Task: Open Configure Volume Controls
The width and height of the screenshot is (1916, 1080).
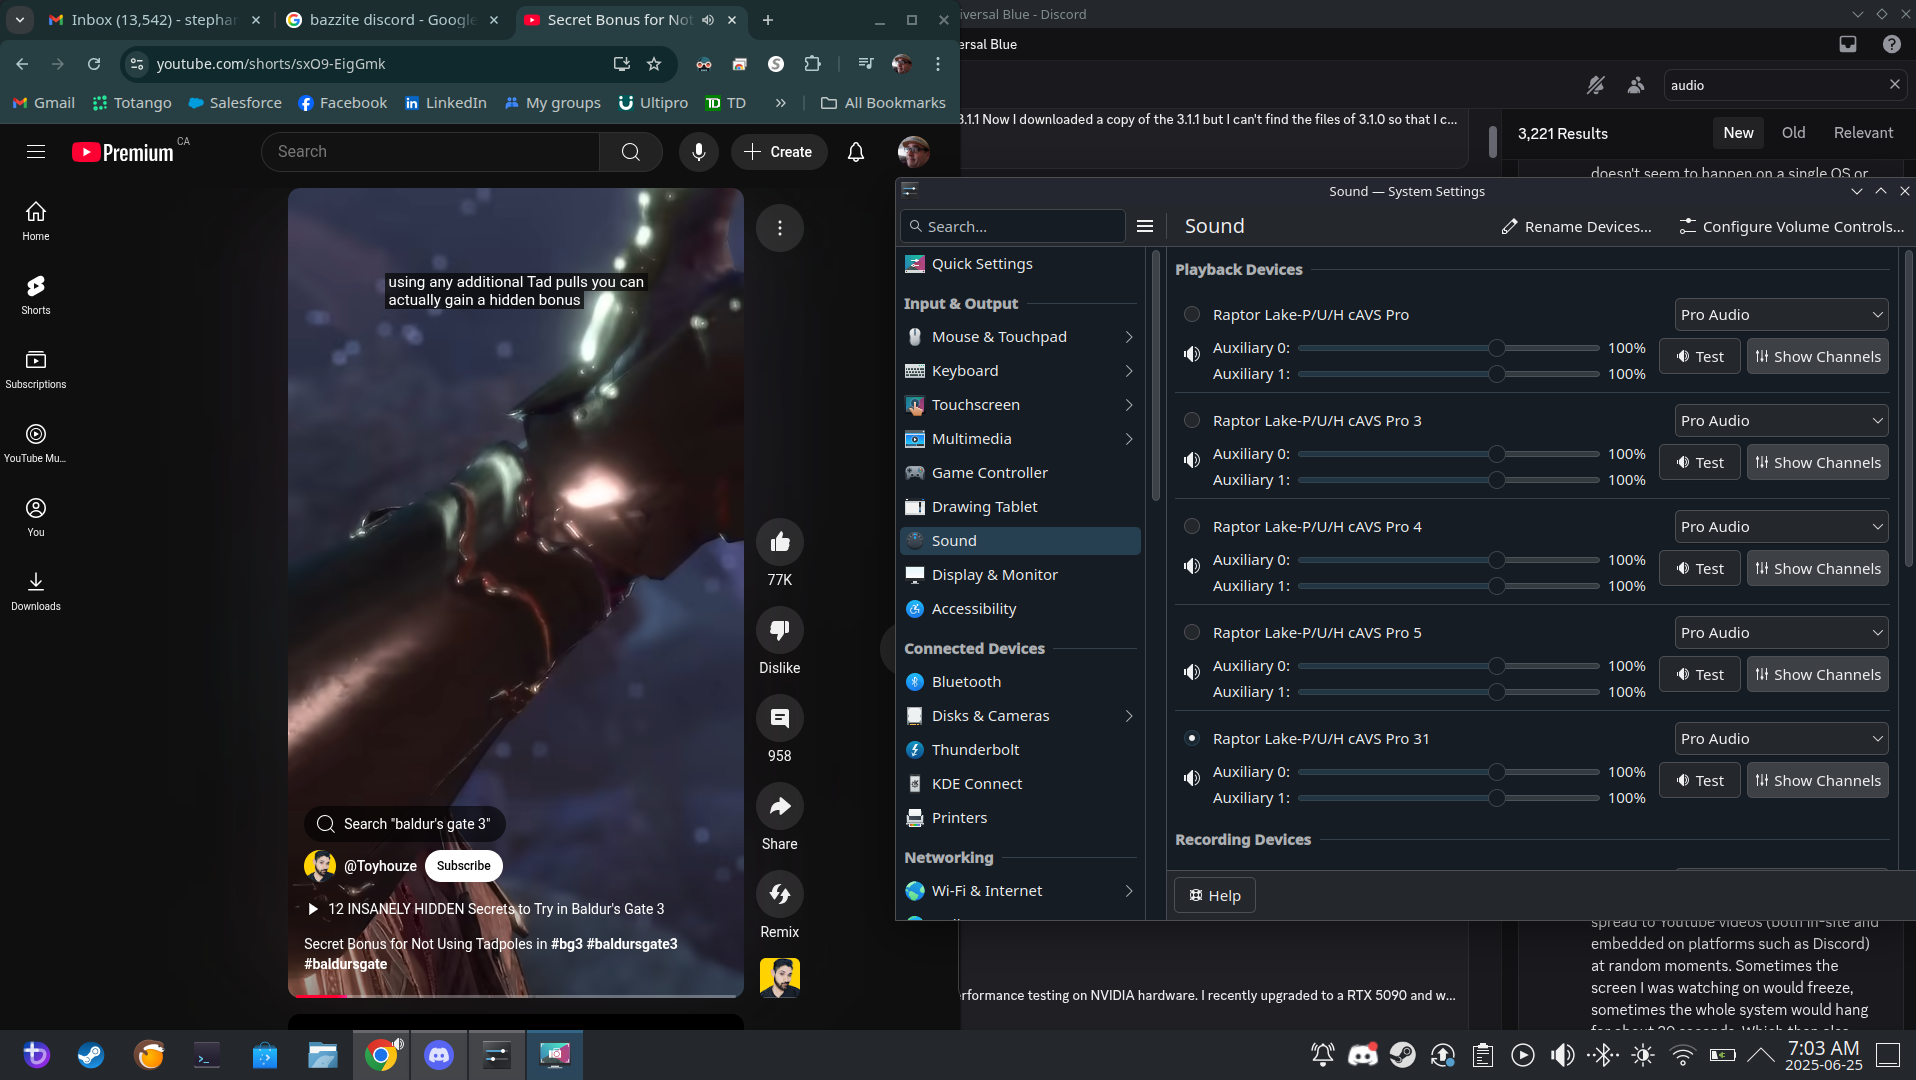Action: click(x=1791, y=227)
